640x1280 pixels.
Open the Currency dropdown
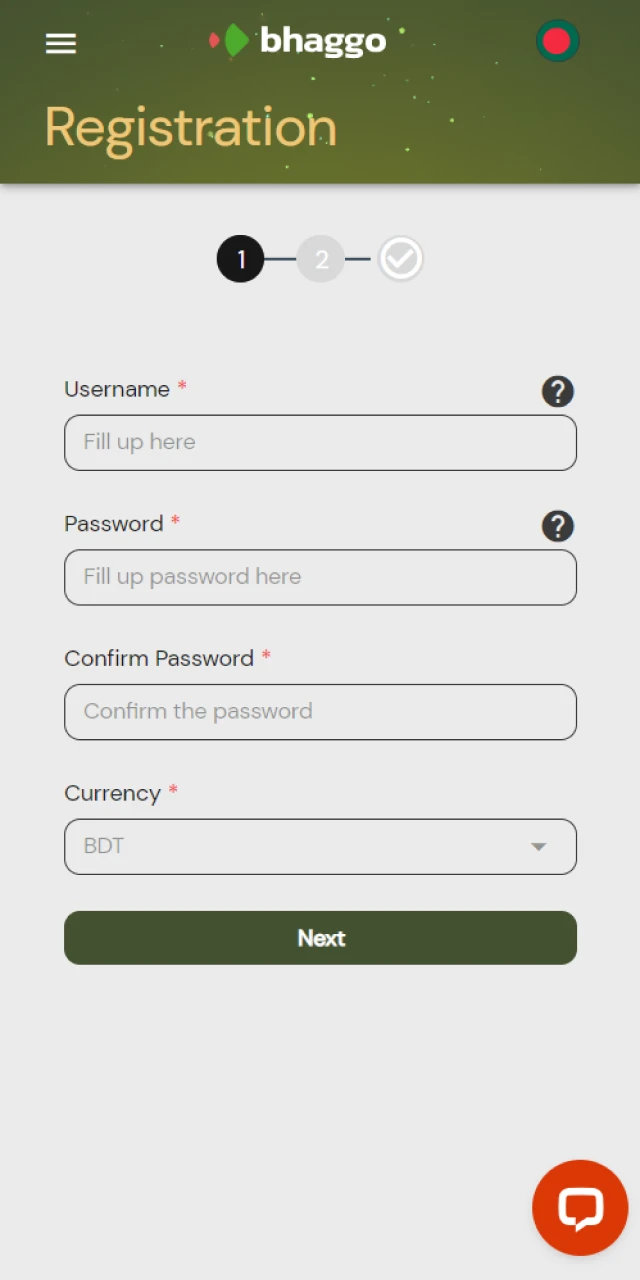320,846
